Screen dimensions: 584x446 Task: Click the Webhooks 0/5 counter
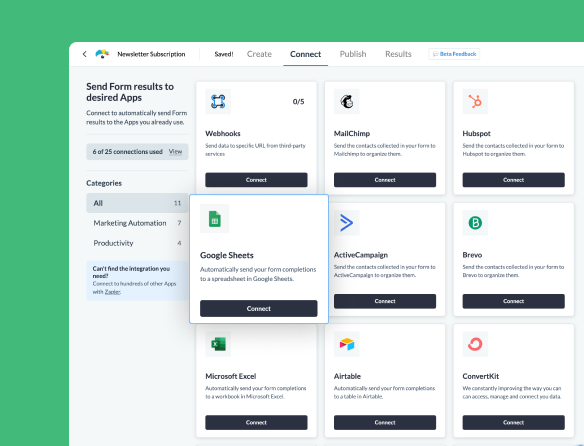[x=298, y=101]
